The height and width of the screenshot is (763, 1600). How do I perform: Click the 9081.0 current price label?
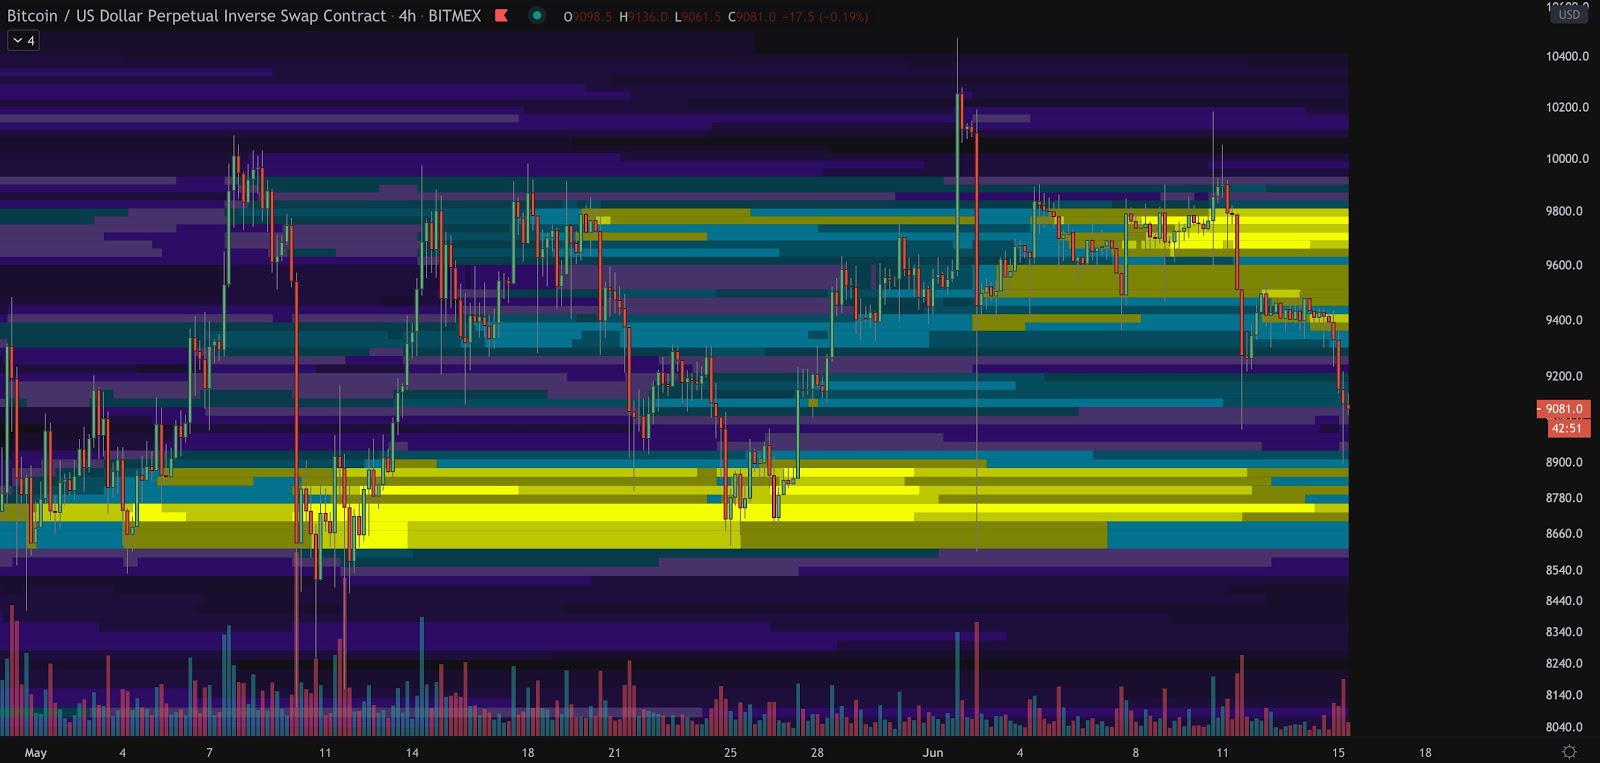click(x=1563, y=409)
